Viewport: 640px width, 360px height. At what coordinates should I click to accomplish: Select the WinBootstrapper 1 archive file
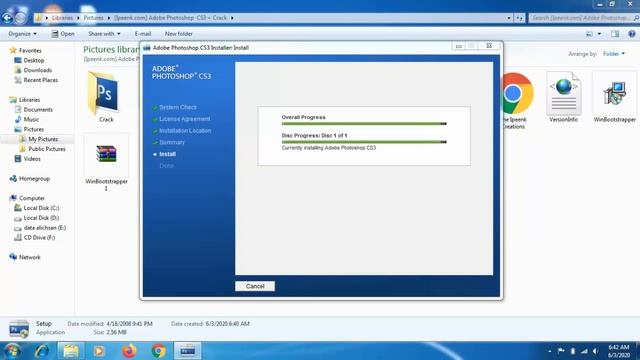106,163
